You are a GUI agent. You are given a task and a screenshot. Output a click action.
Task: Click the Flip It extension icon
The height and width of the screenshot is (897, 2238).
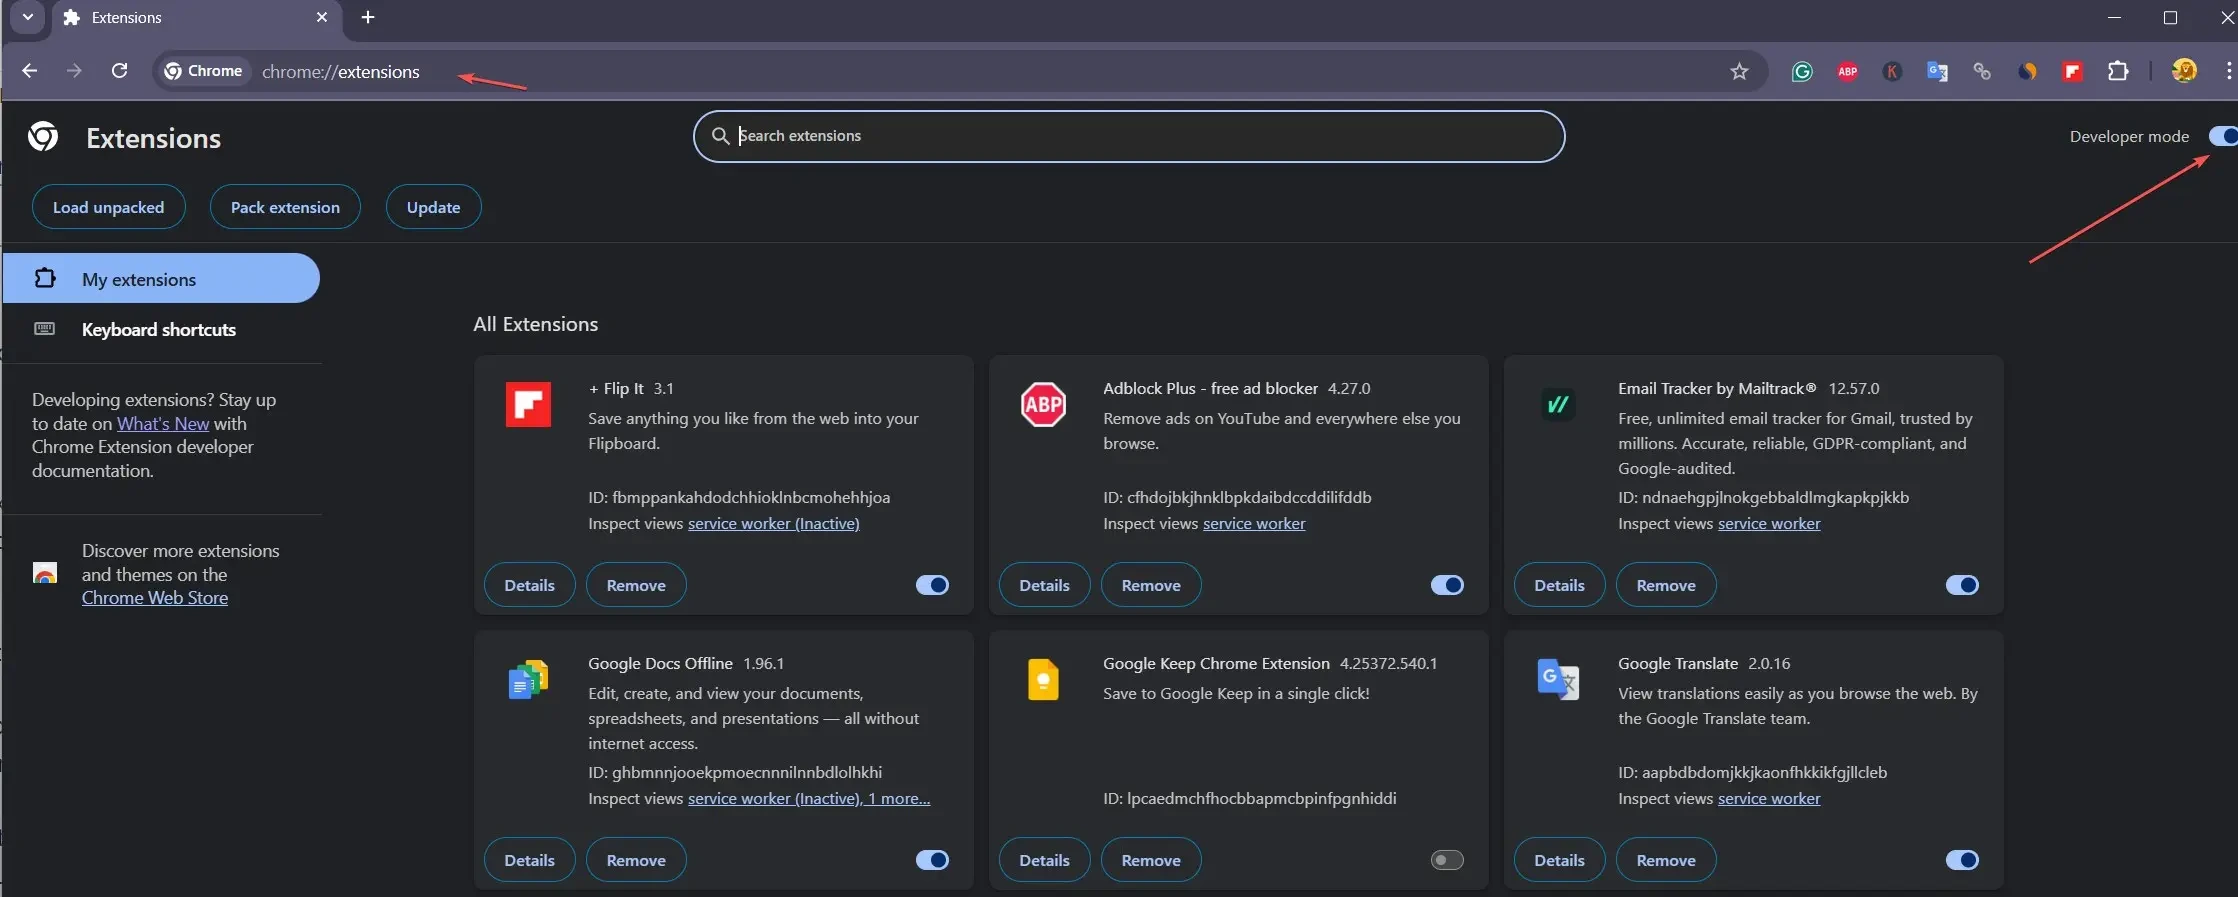click(528, 405)
